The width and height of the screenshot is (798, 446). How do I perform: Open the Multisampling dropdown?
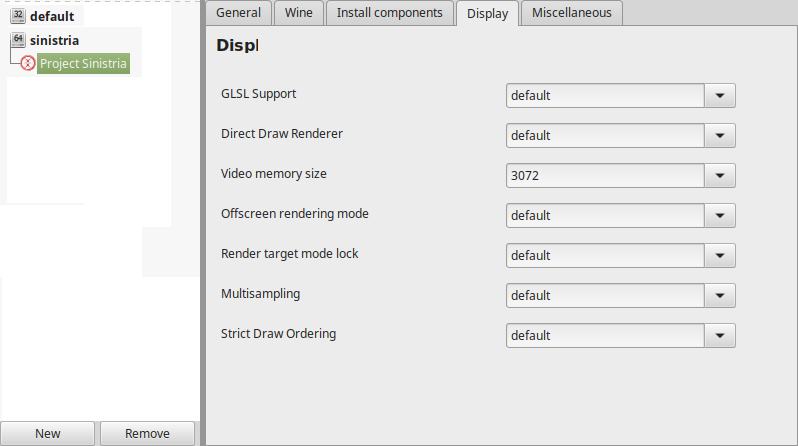[x=620, y=296]
